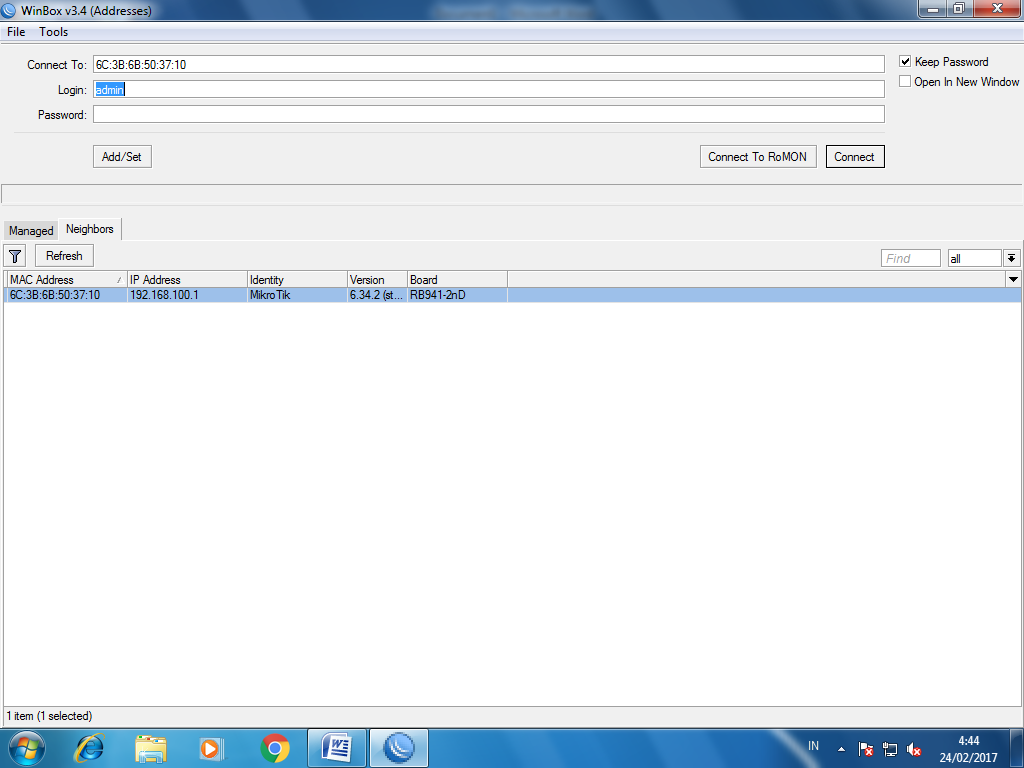Sort by MAC Address column header
The width and height of the screenshot is (1024, 768).
(66, 280)
